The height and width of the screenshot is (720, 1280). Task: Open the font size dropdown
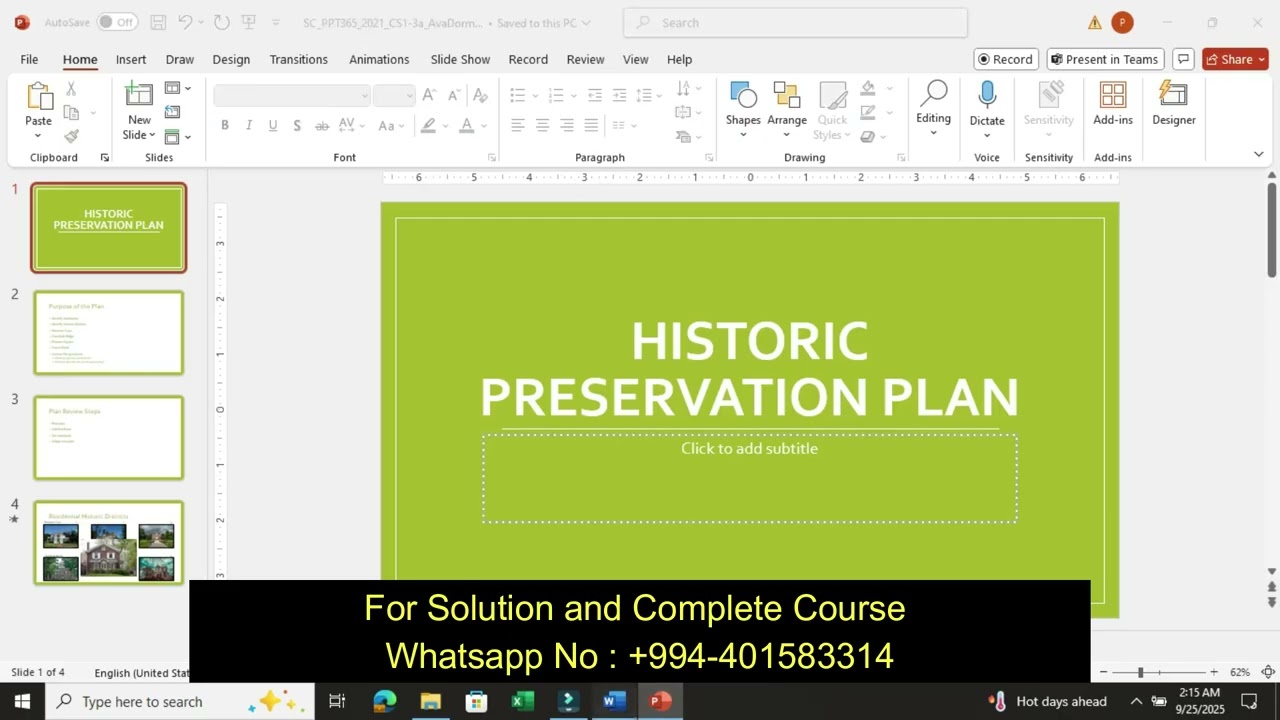point(408,95)
